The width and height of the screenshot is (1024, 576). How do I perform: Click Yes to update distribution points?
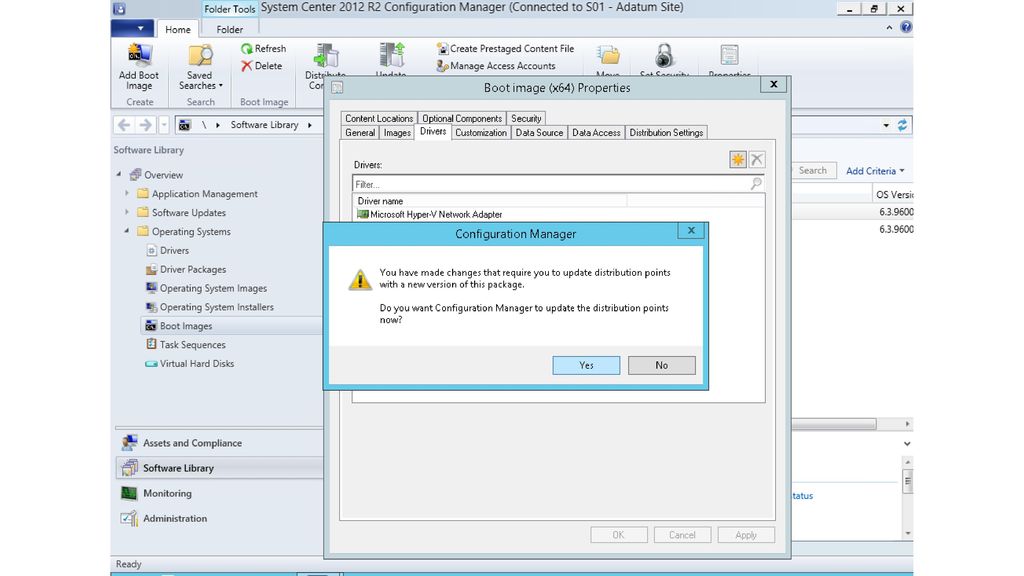586,365
